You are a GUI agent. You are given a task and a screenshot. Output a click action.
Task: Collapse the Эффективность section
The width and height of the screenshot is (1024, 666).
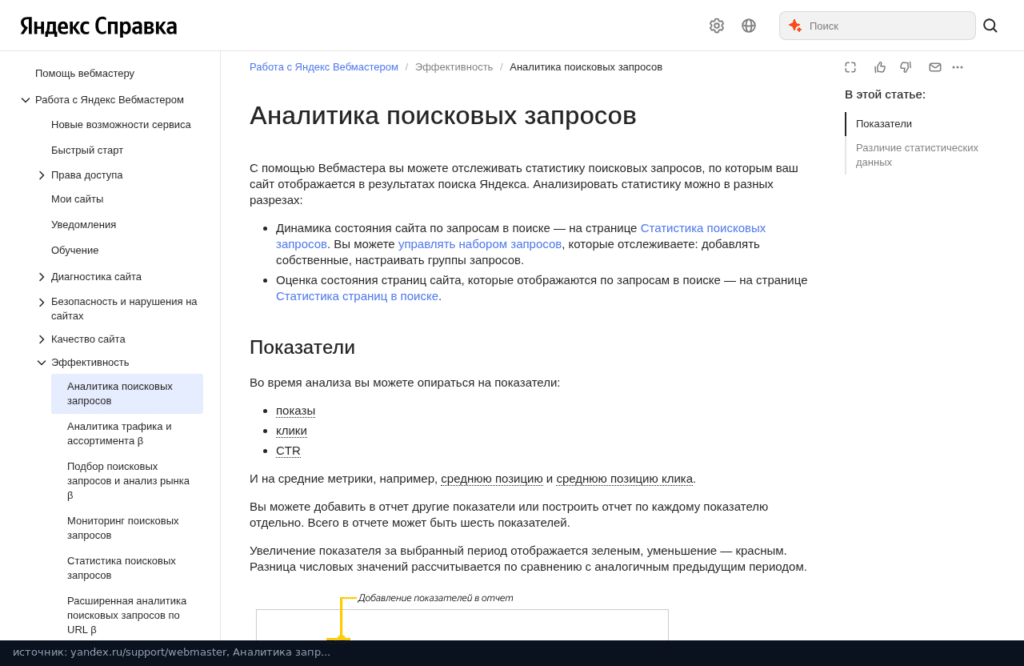pos(42,362)
